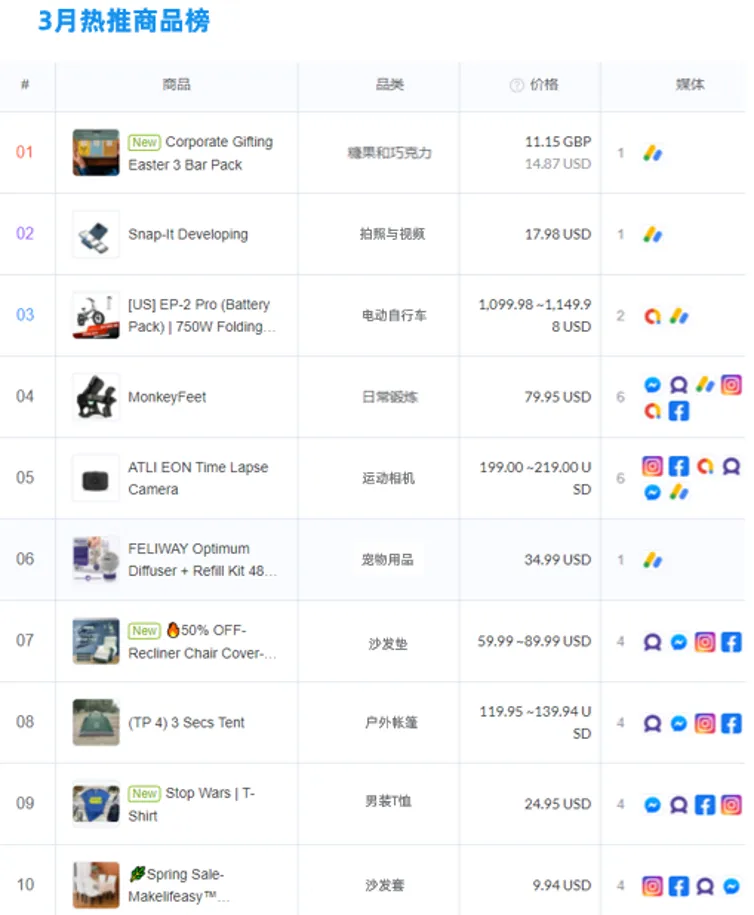Screen dimensions: 754x915
Task: Click Audience Network icon in ATLI EON row
Action: pyautogui.click(x=731, y=466)
